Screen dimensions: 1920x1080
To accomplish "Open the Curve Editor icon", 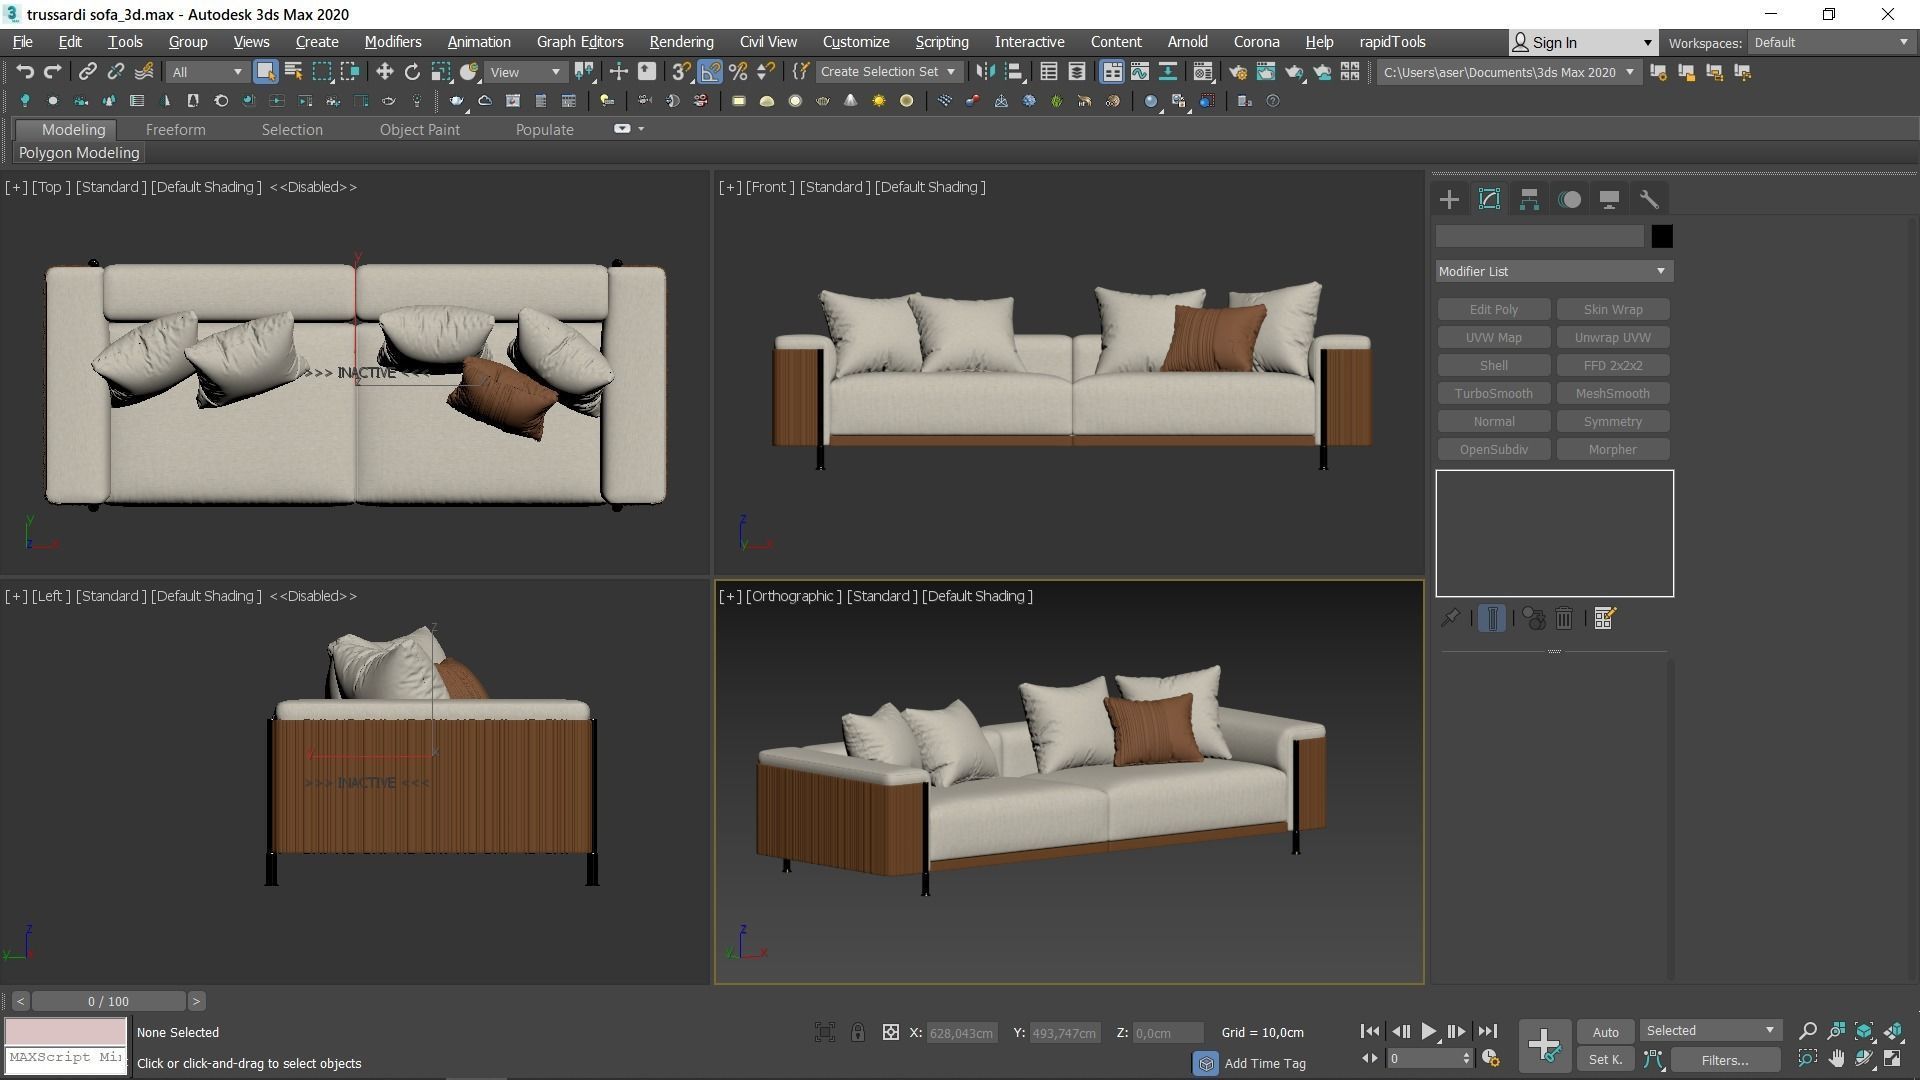I will coord(1140,71).
